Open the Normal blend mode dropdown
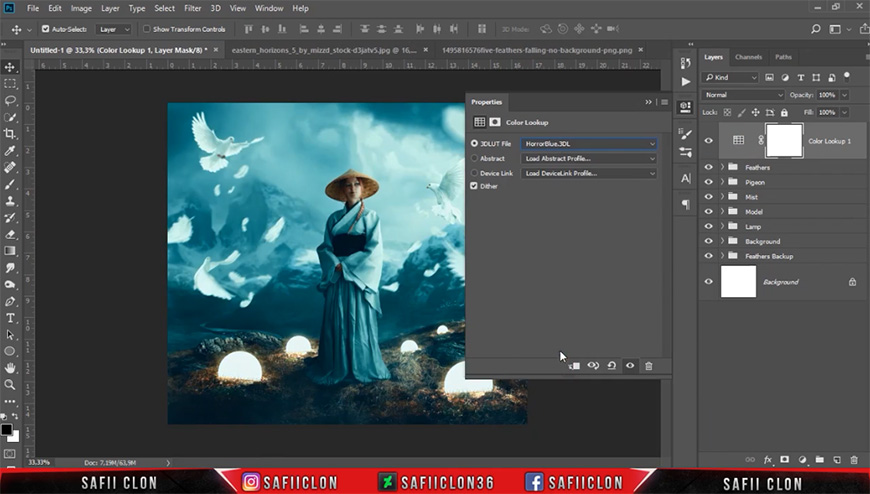Screen dimensions: 870x494 click(743, 95)
